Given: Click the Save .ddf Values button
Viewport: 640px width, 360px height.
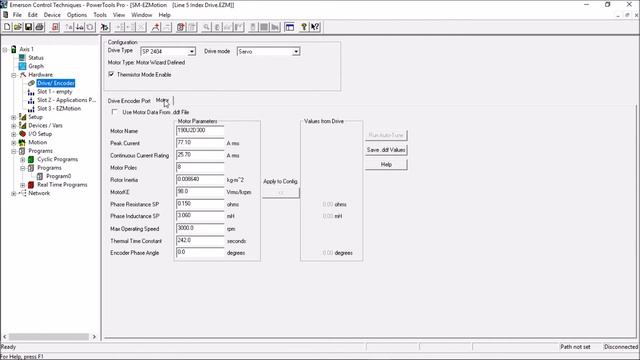Looking at the screenshot, I should click(x=386, y=150).
